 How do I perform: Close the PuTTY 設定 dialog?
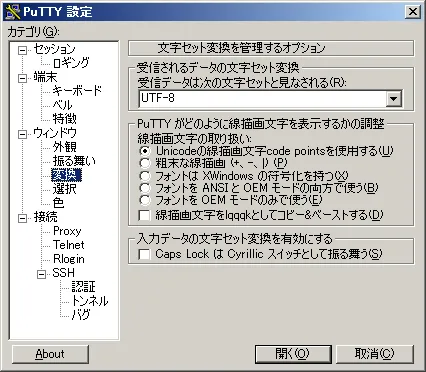[x=413, y=12]
